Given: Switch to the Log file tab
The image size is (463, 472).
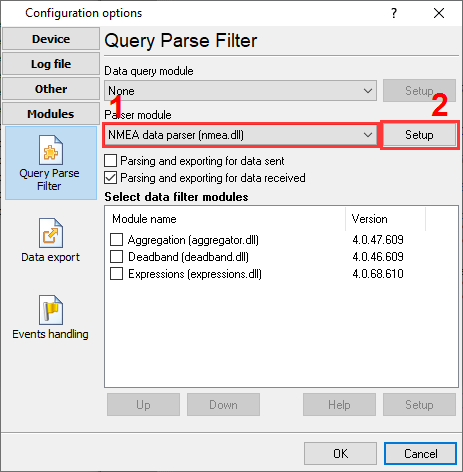Looking at the screenshot, I should (x=51, y=64).
